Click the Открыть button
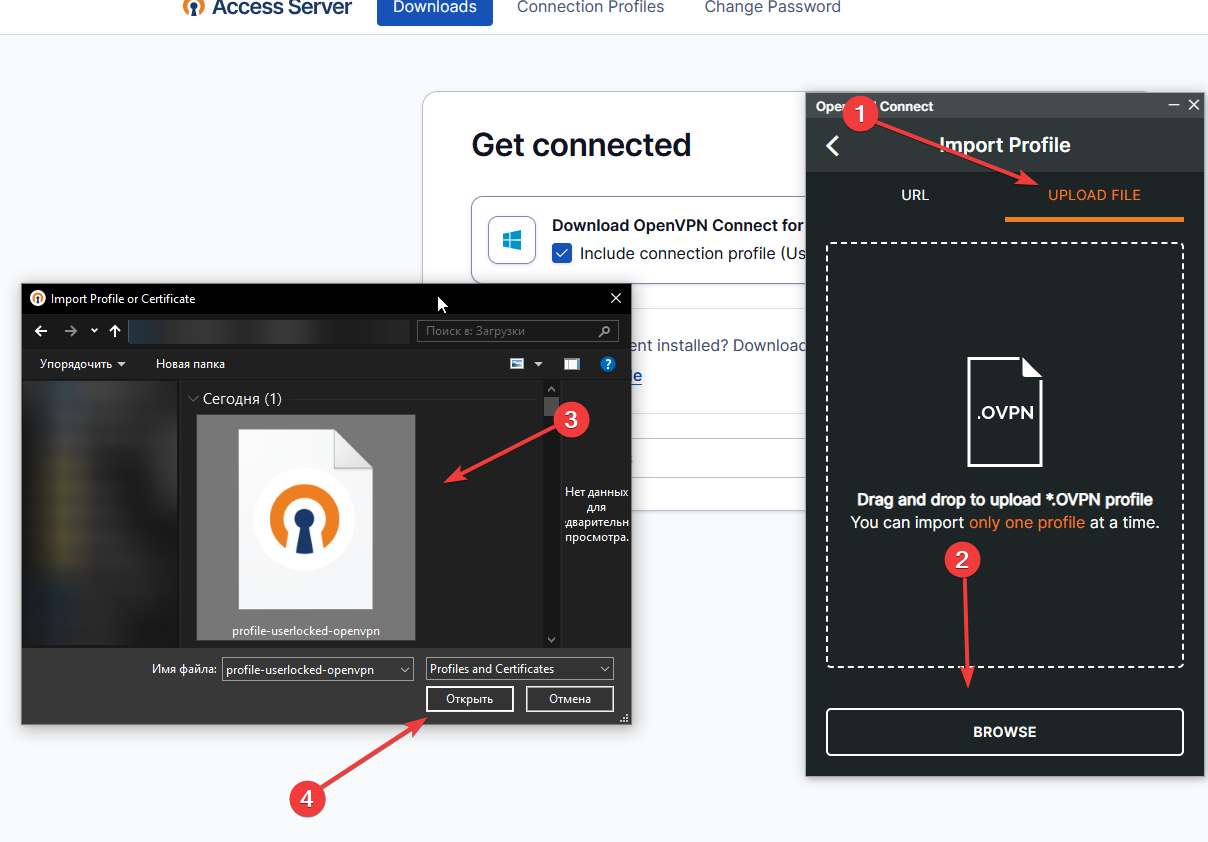 click(470, 699)
